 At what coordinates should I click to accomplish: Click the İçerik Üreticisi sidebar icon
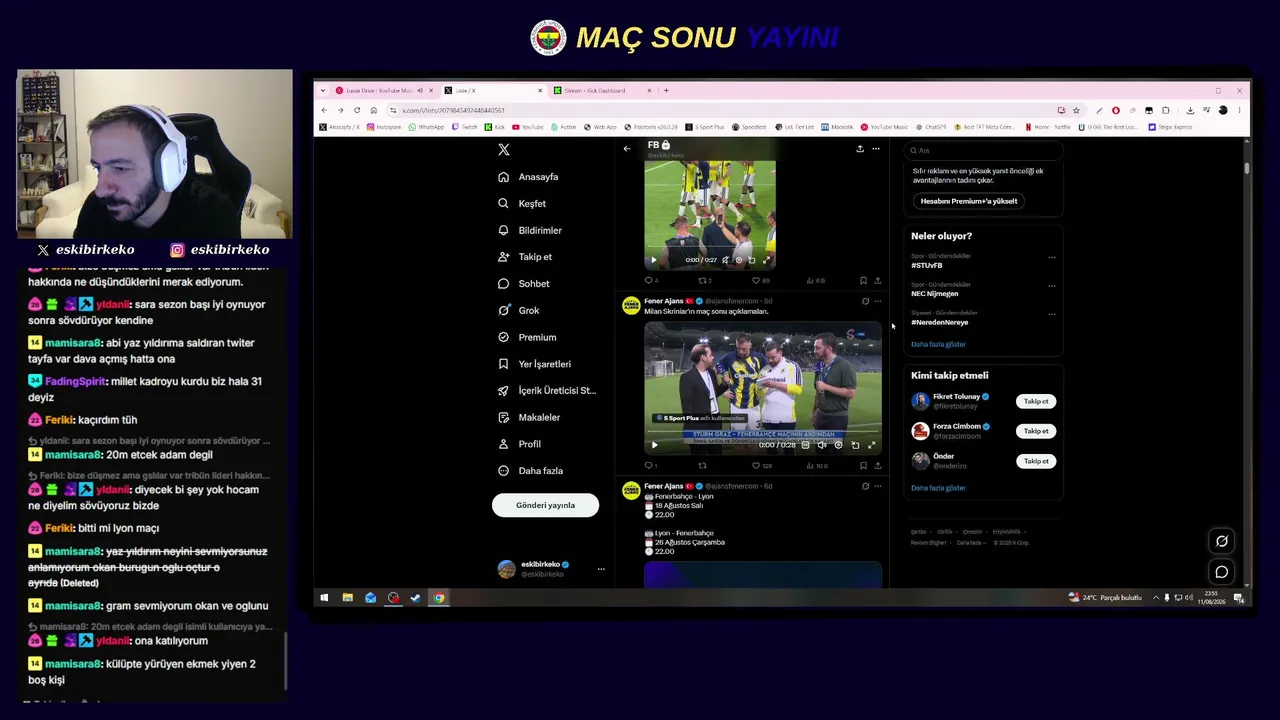point(504,391)
